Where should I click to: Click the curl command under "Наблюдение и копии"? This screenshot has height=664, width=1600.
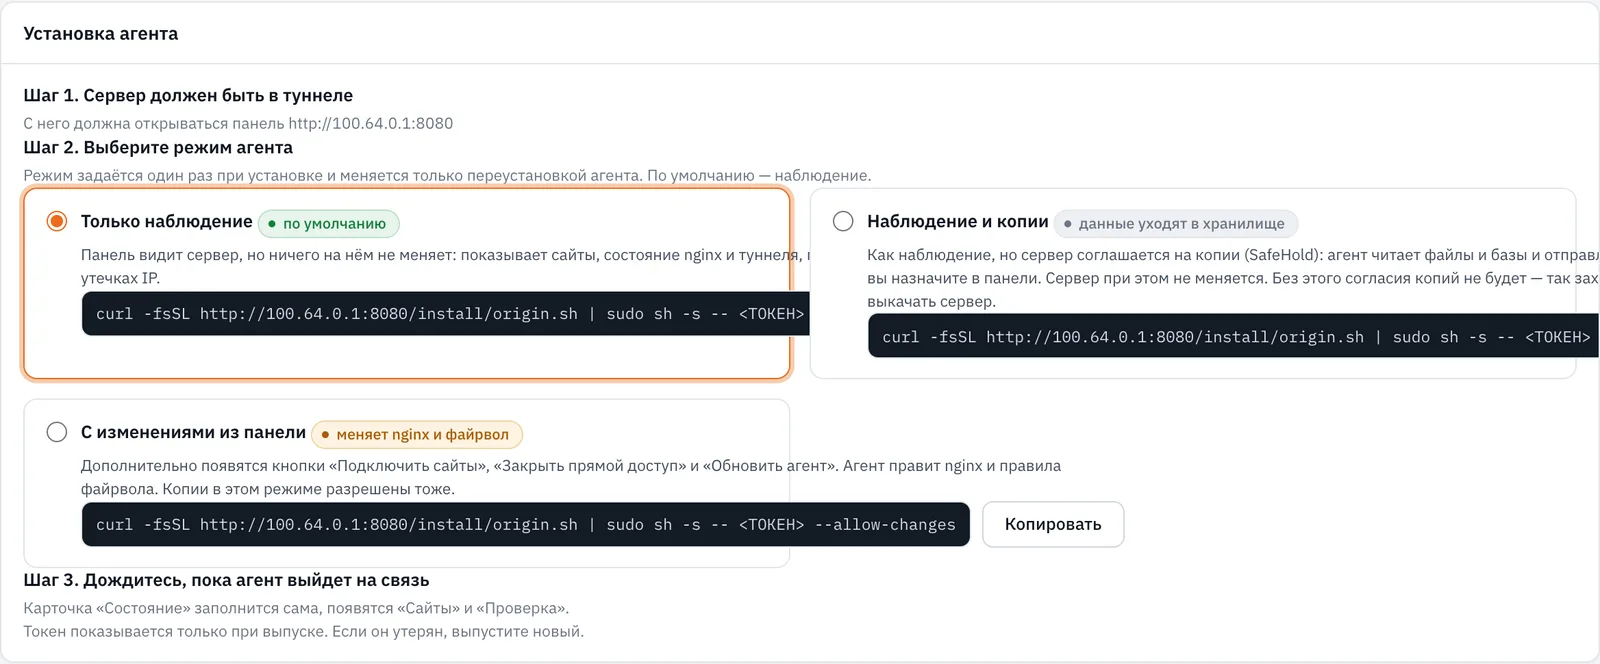(1233, 337)
